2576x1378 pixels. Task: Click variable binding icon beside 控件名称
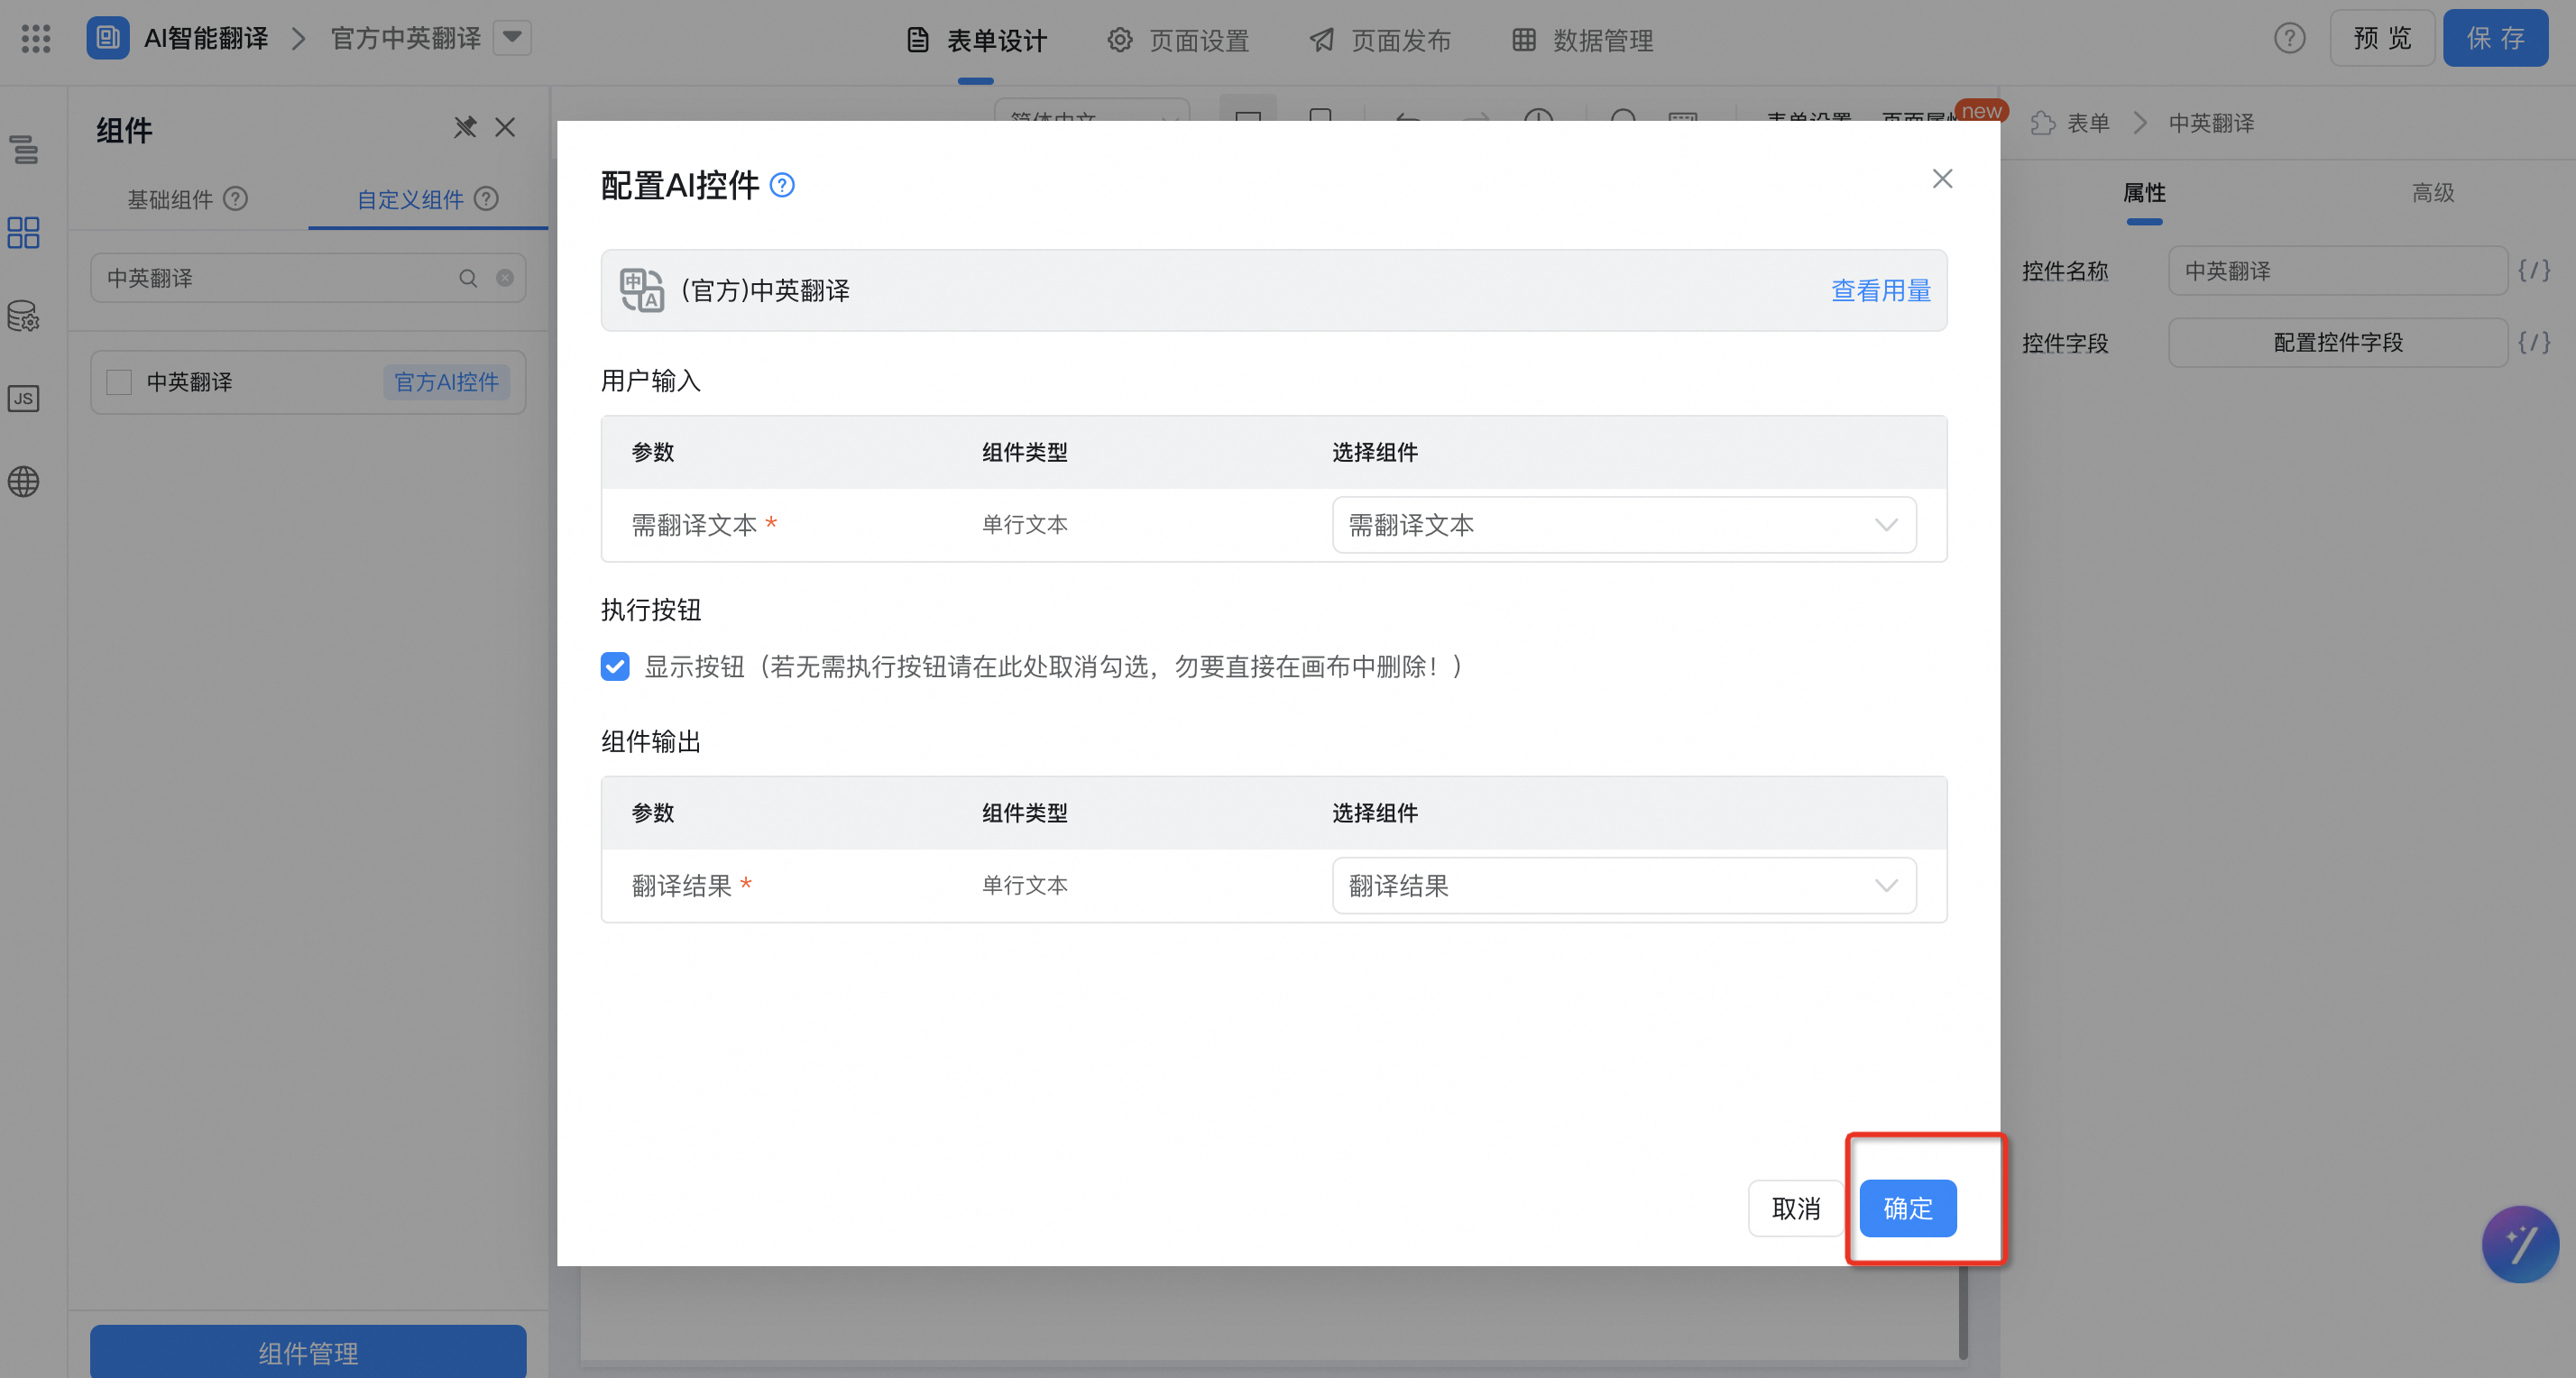[x=2534, y=271]
